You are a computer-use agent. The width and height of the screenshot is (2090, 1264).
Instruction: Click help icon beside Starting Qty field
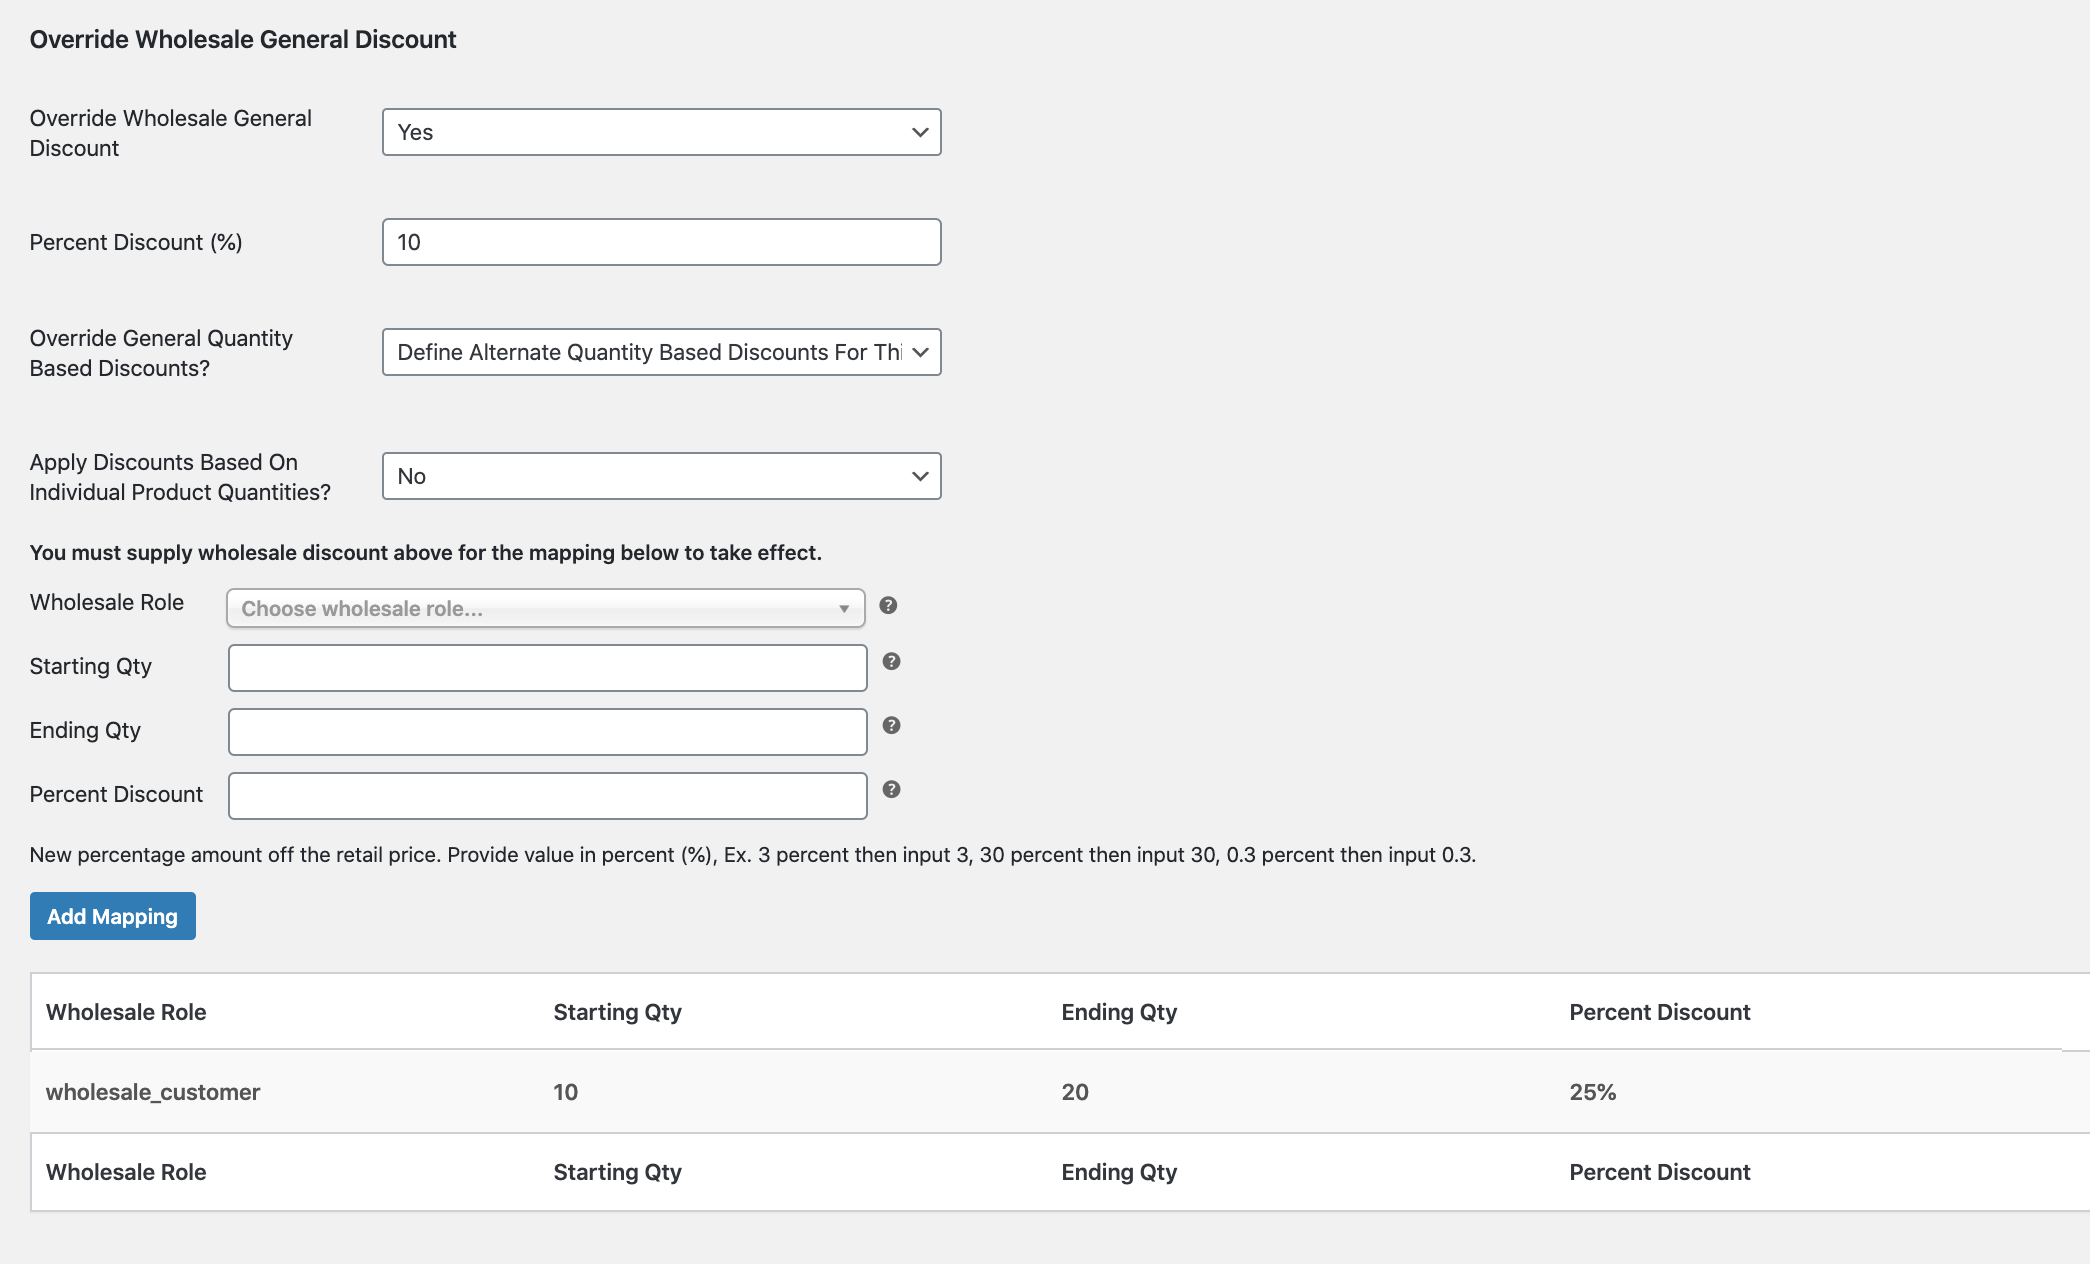[891, 661]
